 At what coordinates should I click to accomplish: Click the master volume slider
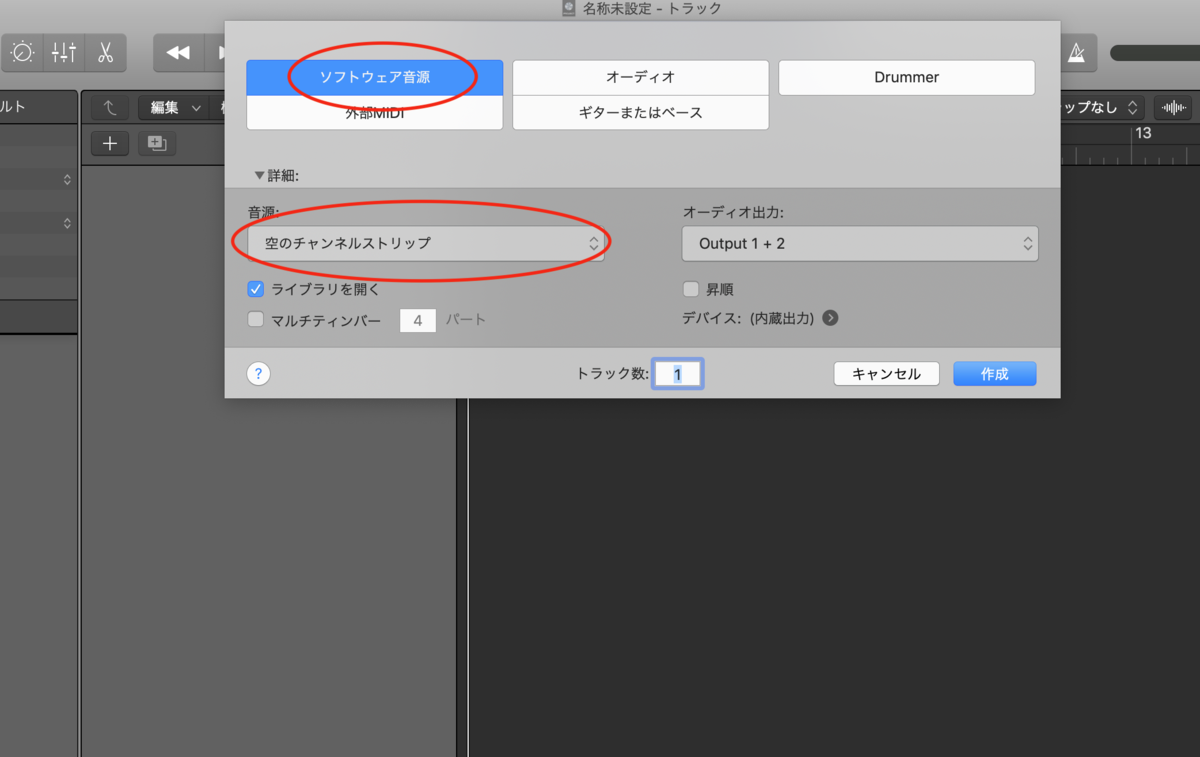[1155, 53]
